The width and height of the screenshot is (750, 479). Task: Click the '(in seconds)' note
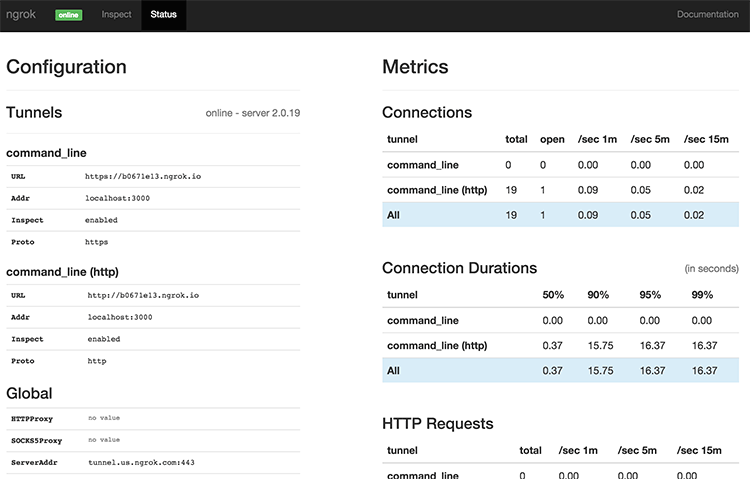tap(712, 268)
